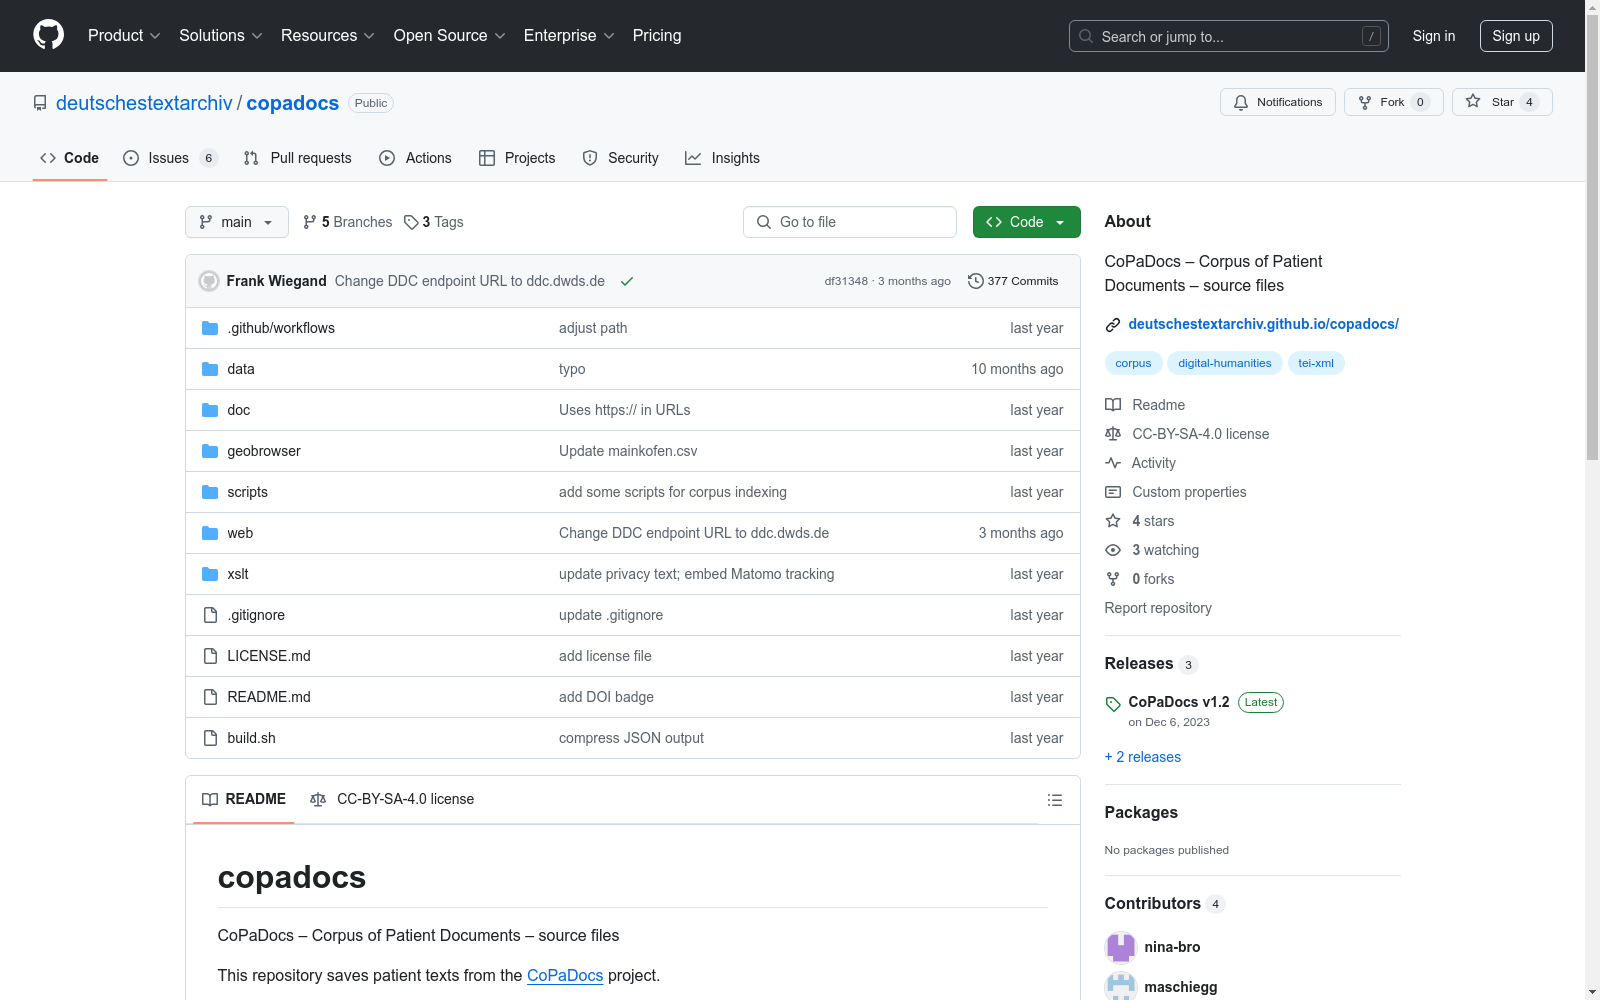Click the Sign in link
Screen dimensions: 1600x1000
point(1434,36)
